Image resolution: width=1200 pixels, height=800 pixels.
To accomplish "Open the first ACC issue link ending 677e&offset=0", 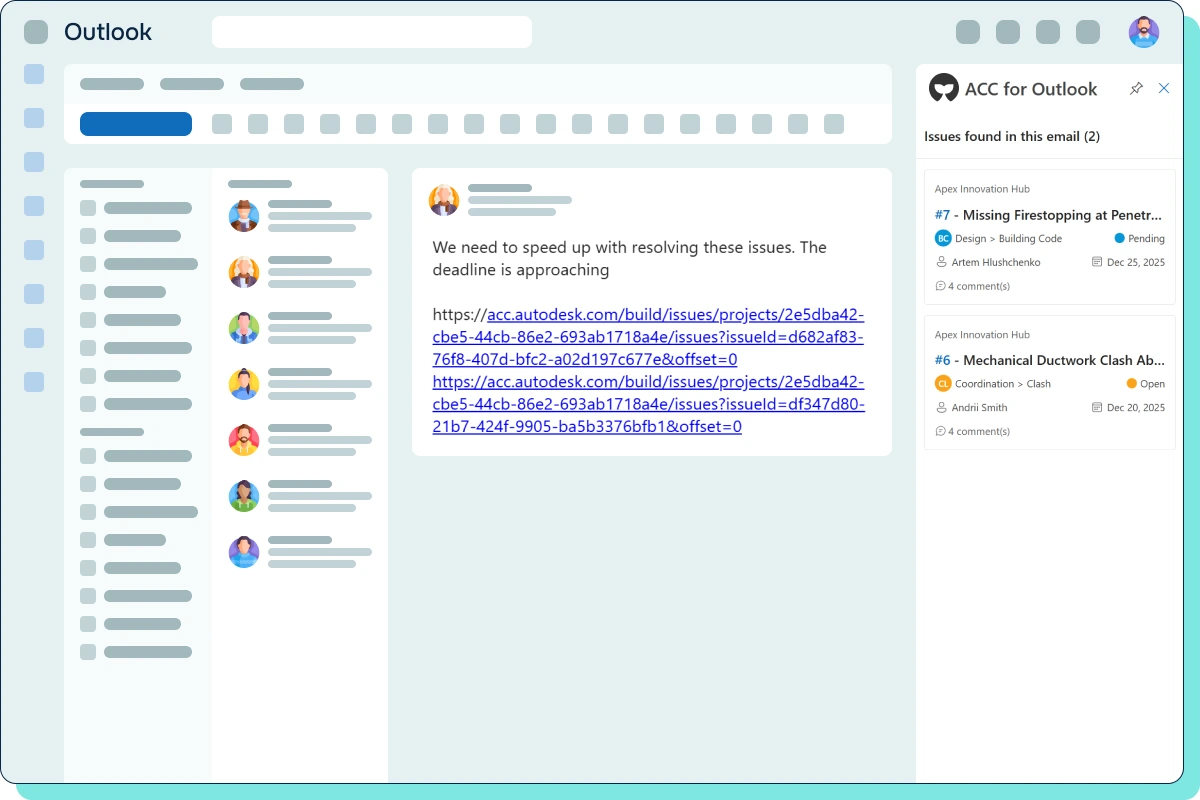I will click(x=648, y=337).
